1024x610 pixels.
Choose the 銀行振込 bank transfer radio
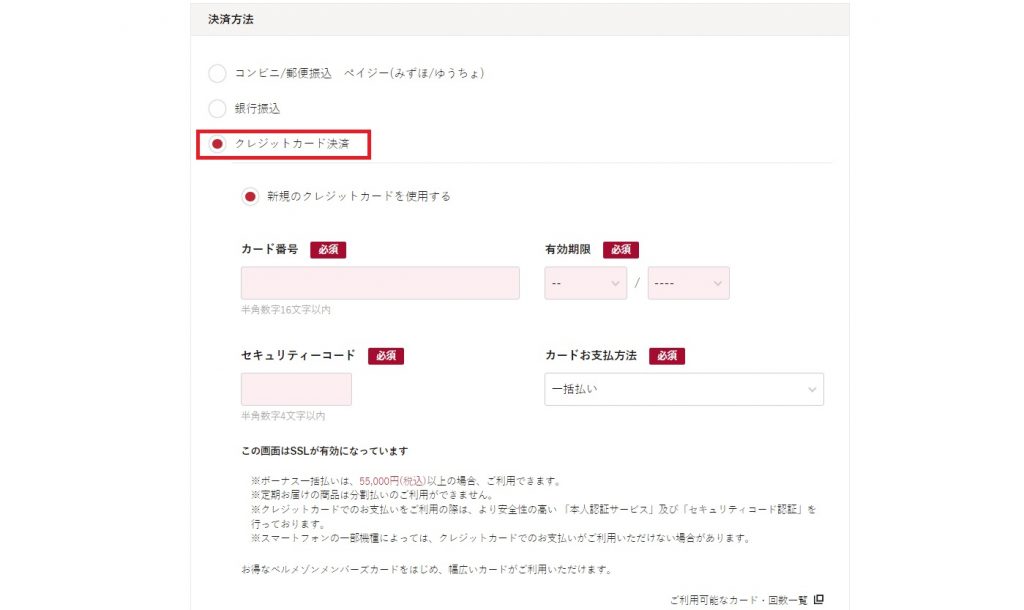point(217,109)
